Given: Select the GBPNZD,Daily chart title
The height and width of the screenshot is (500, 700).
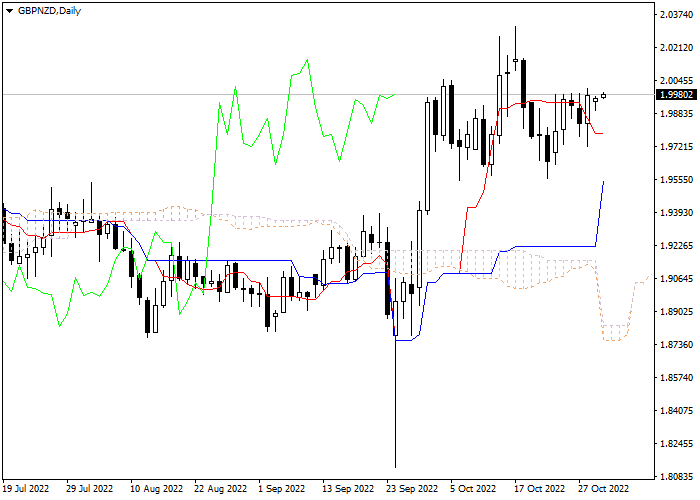Looking at the screenshot, I should pos(49,11).
